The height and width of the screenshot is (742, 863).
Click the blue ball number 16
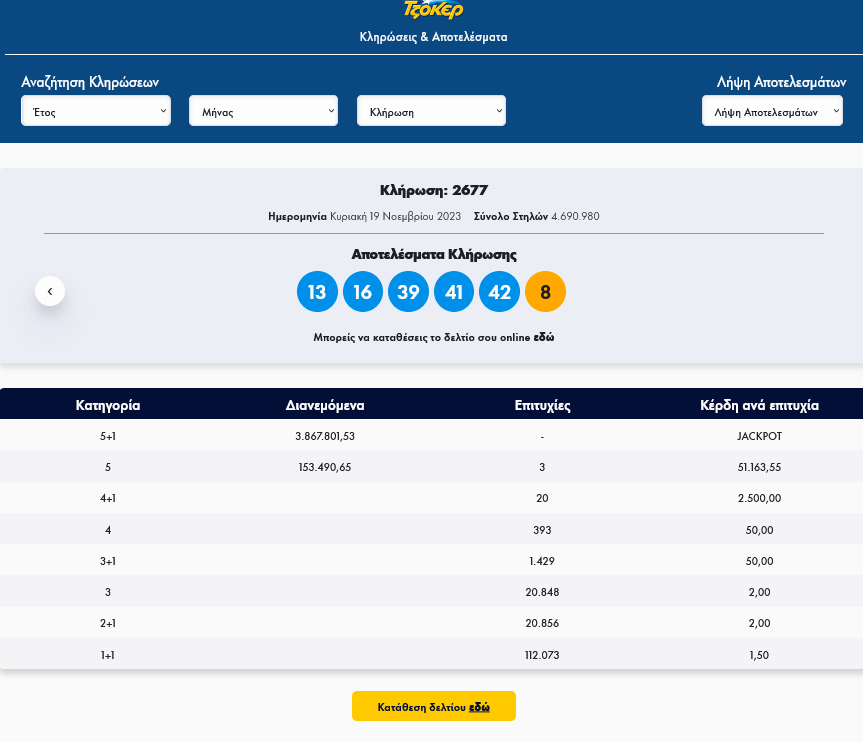click(363, 292)
